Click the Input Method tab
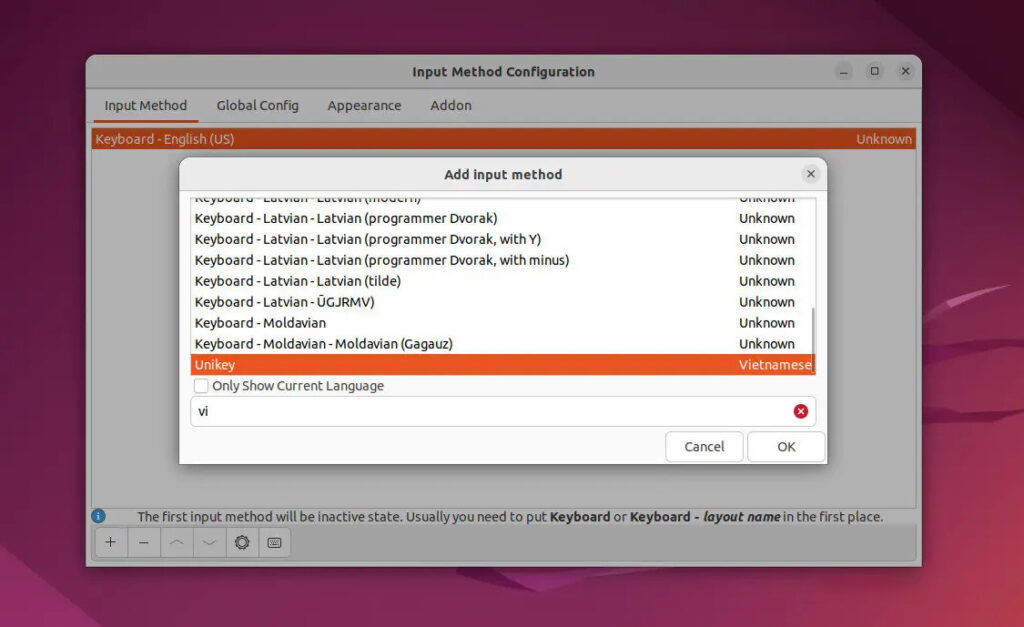The height and width of the screenshot is (627, 1024). point(145,105)
